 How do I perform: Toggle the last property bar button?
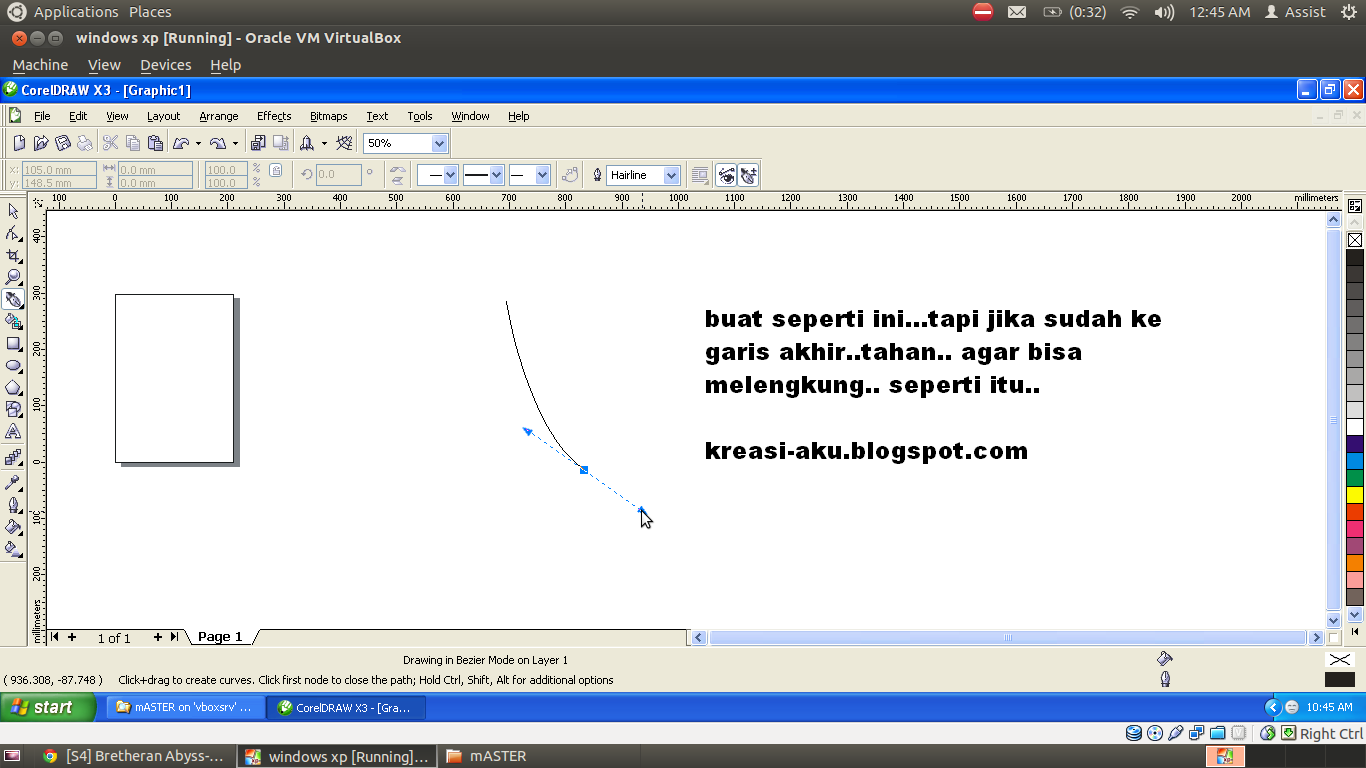click(x=748, y=175)
